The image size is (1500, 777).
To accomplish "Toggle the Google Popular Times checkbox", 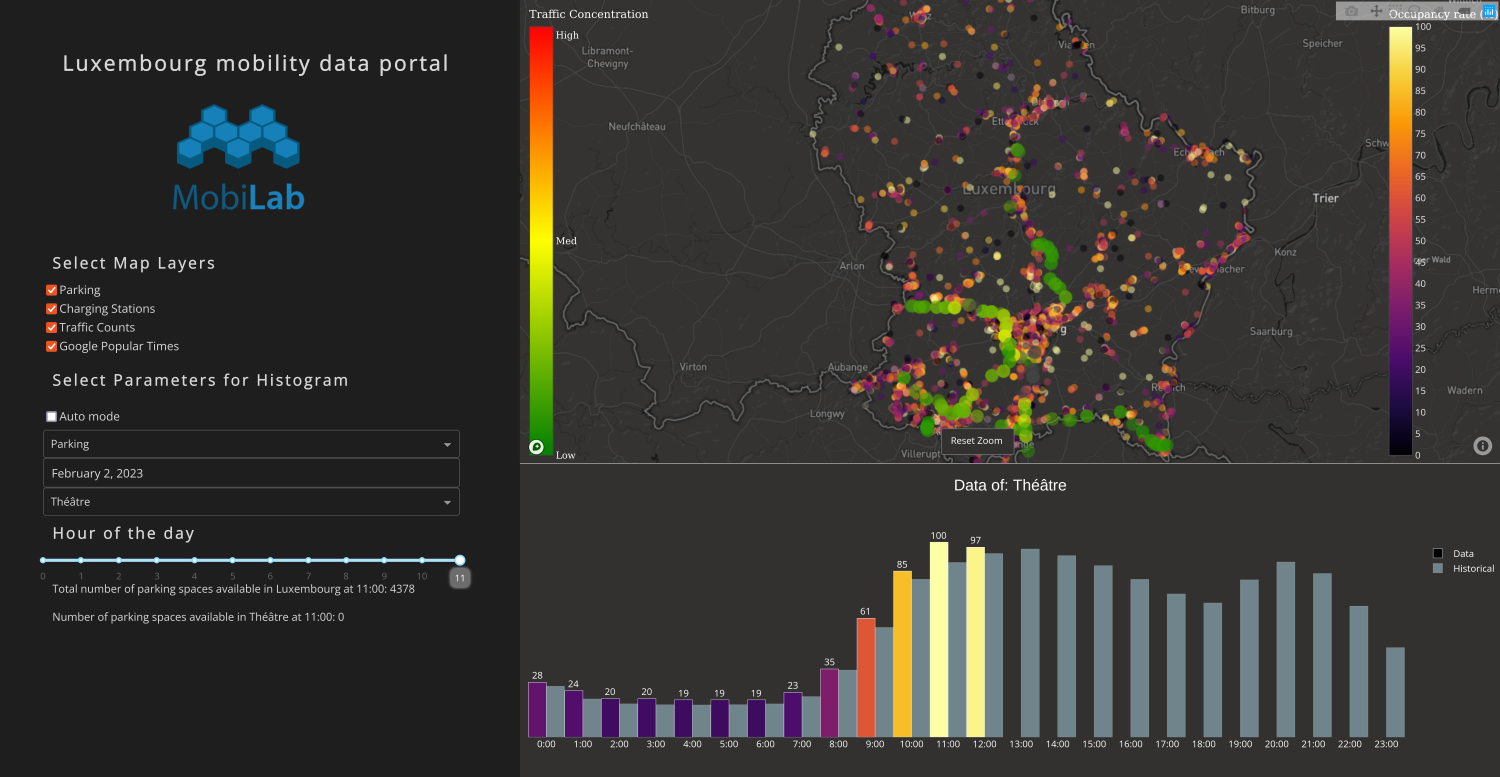I will (x=52, y=347).
